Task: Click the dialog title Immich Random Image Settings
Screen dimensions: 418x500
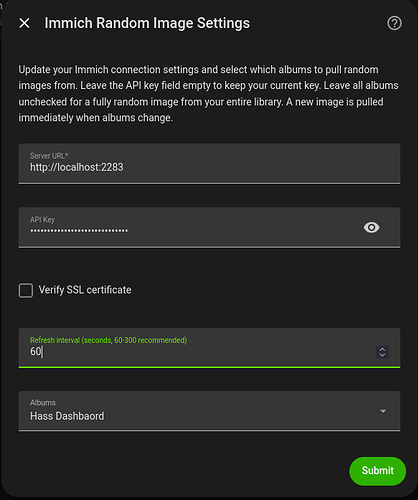Action: point(147,23)
